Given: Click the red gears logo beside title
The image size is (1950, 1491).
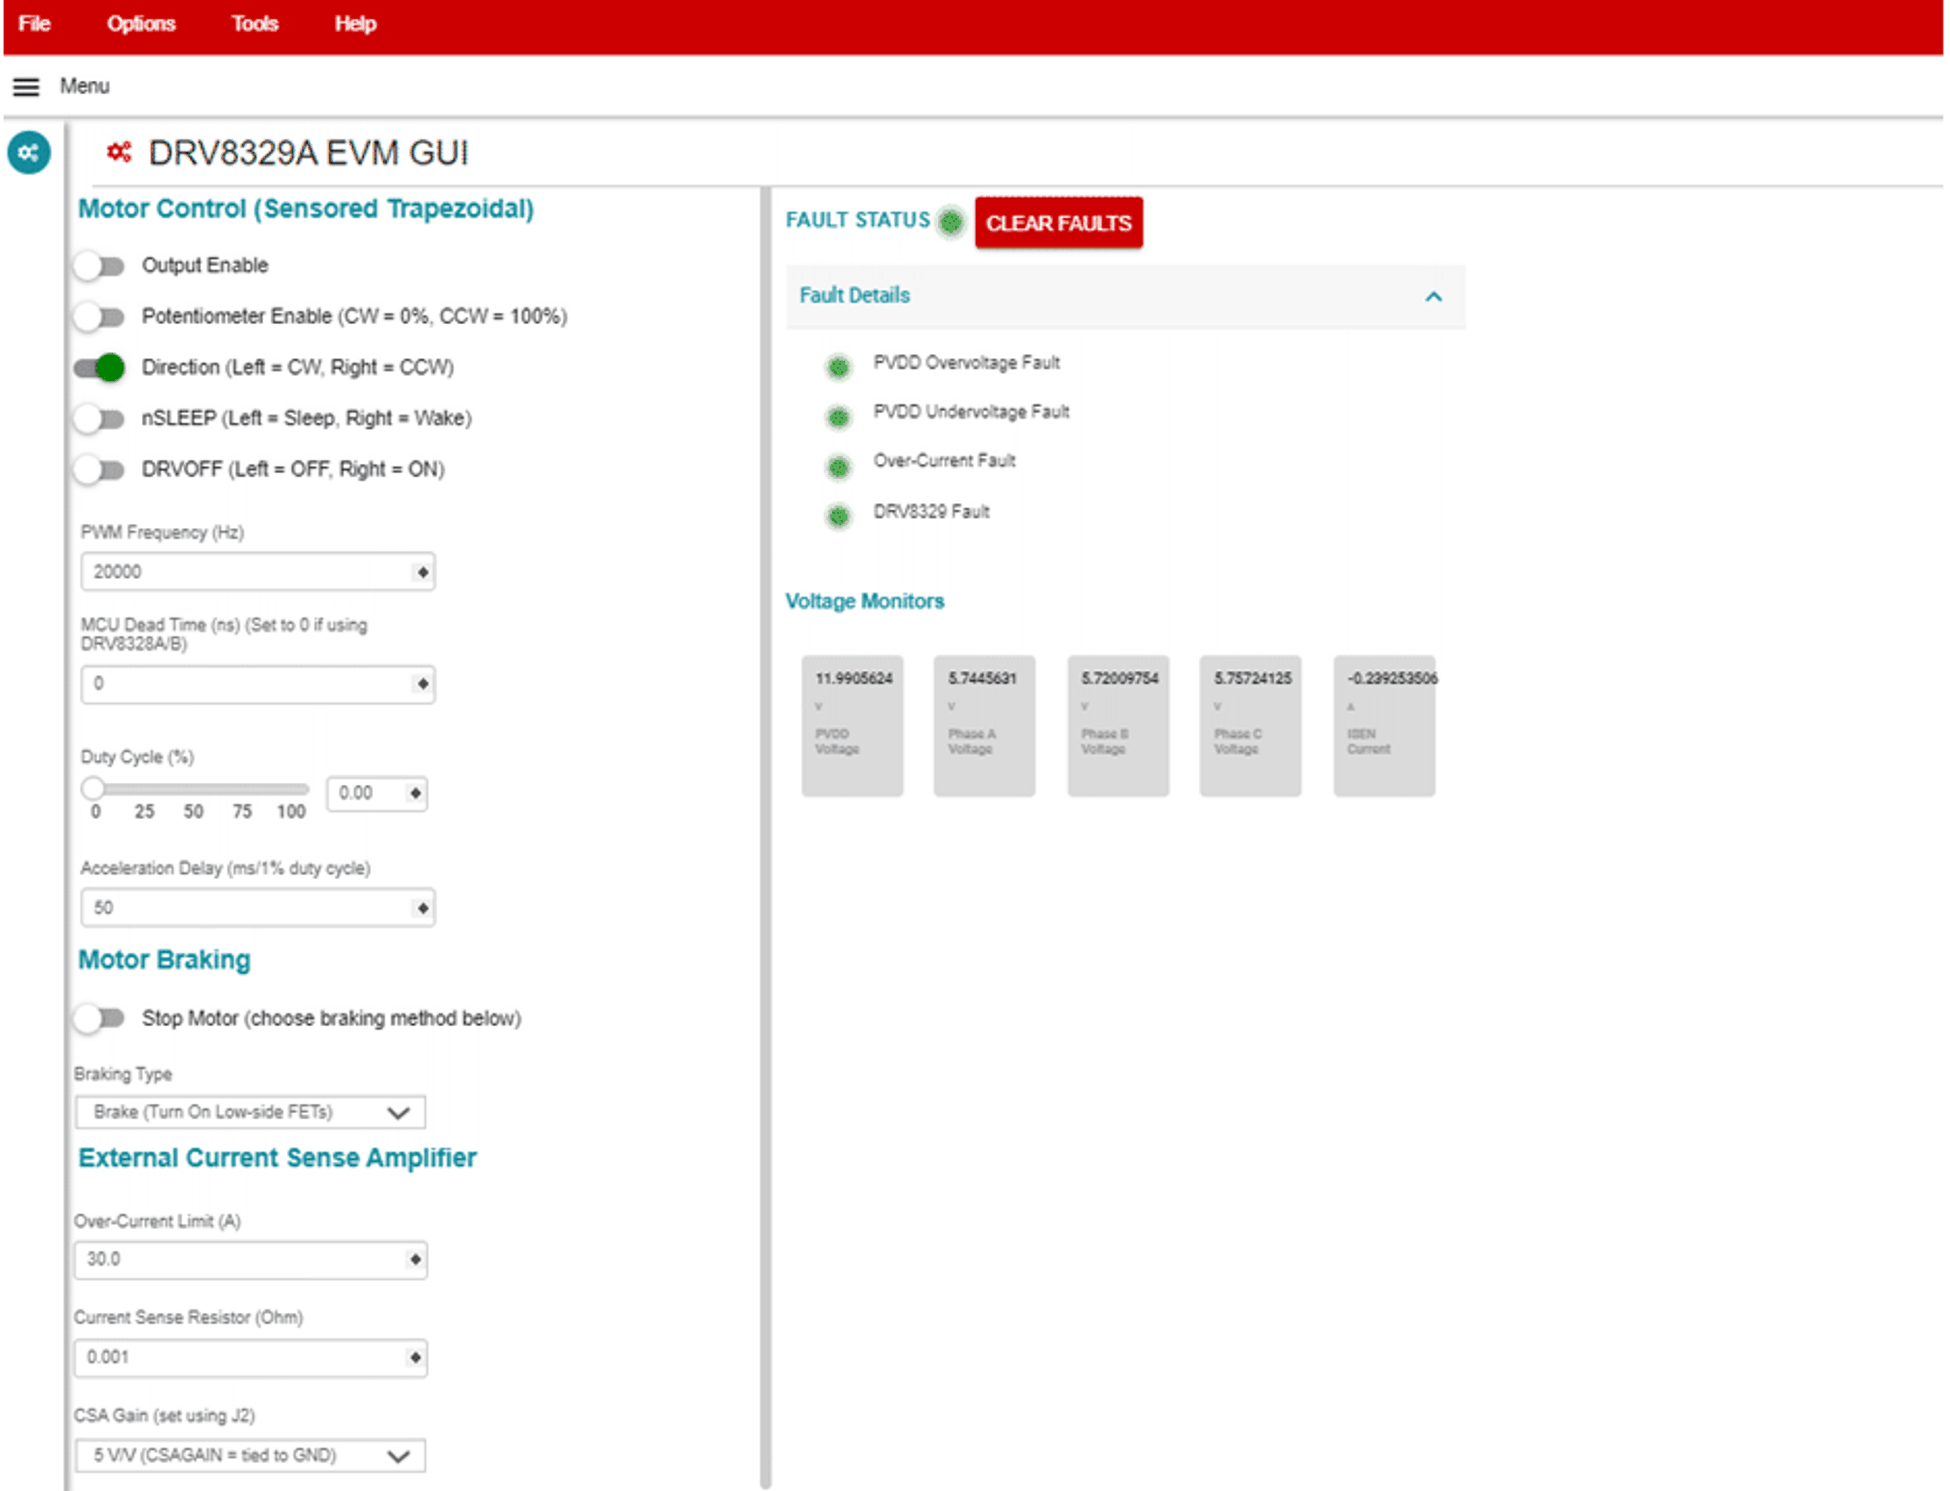Looking at the screenshot, I should (119, 152).
